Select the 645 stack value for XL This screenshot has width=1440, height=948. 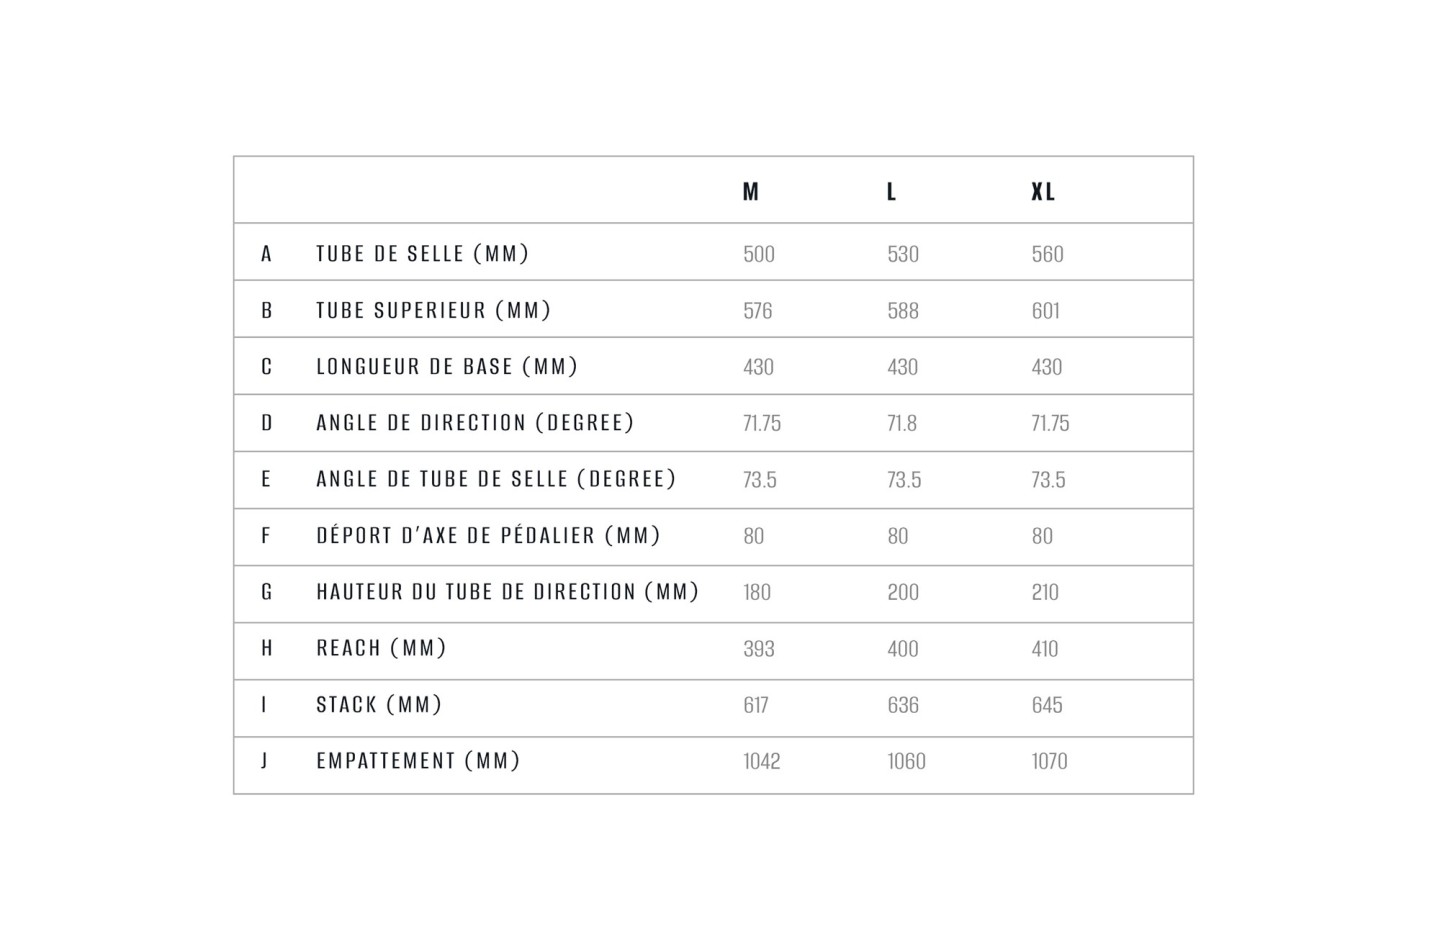click(1046, 705)
